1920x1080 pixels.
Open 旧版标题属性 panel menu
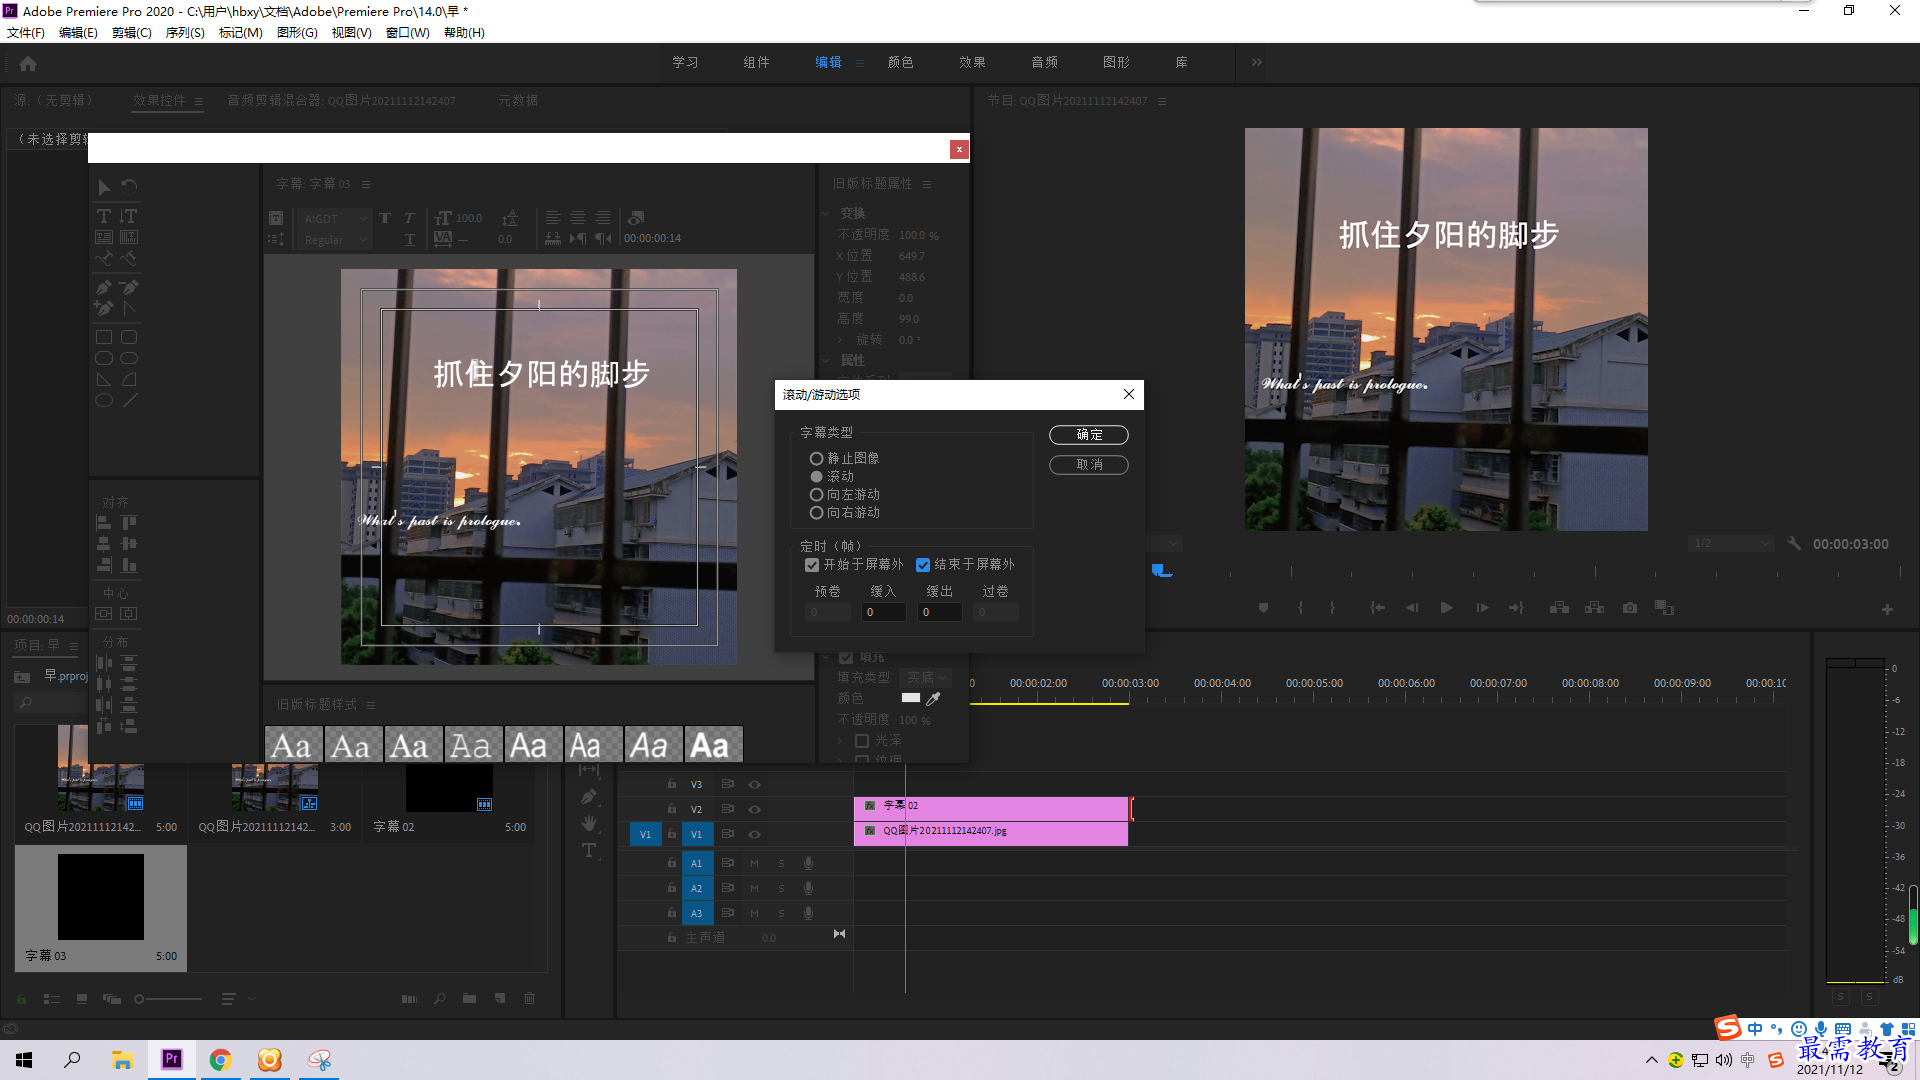tap(927, 184)
